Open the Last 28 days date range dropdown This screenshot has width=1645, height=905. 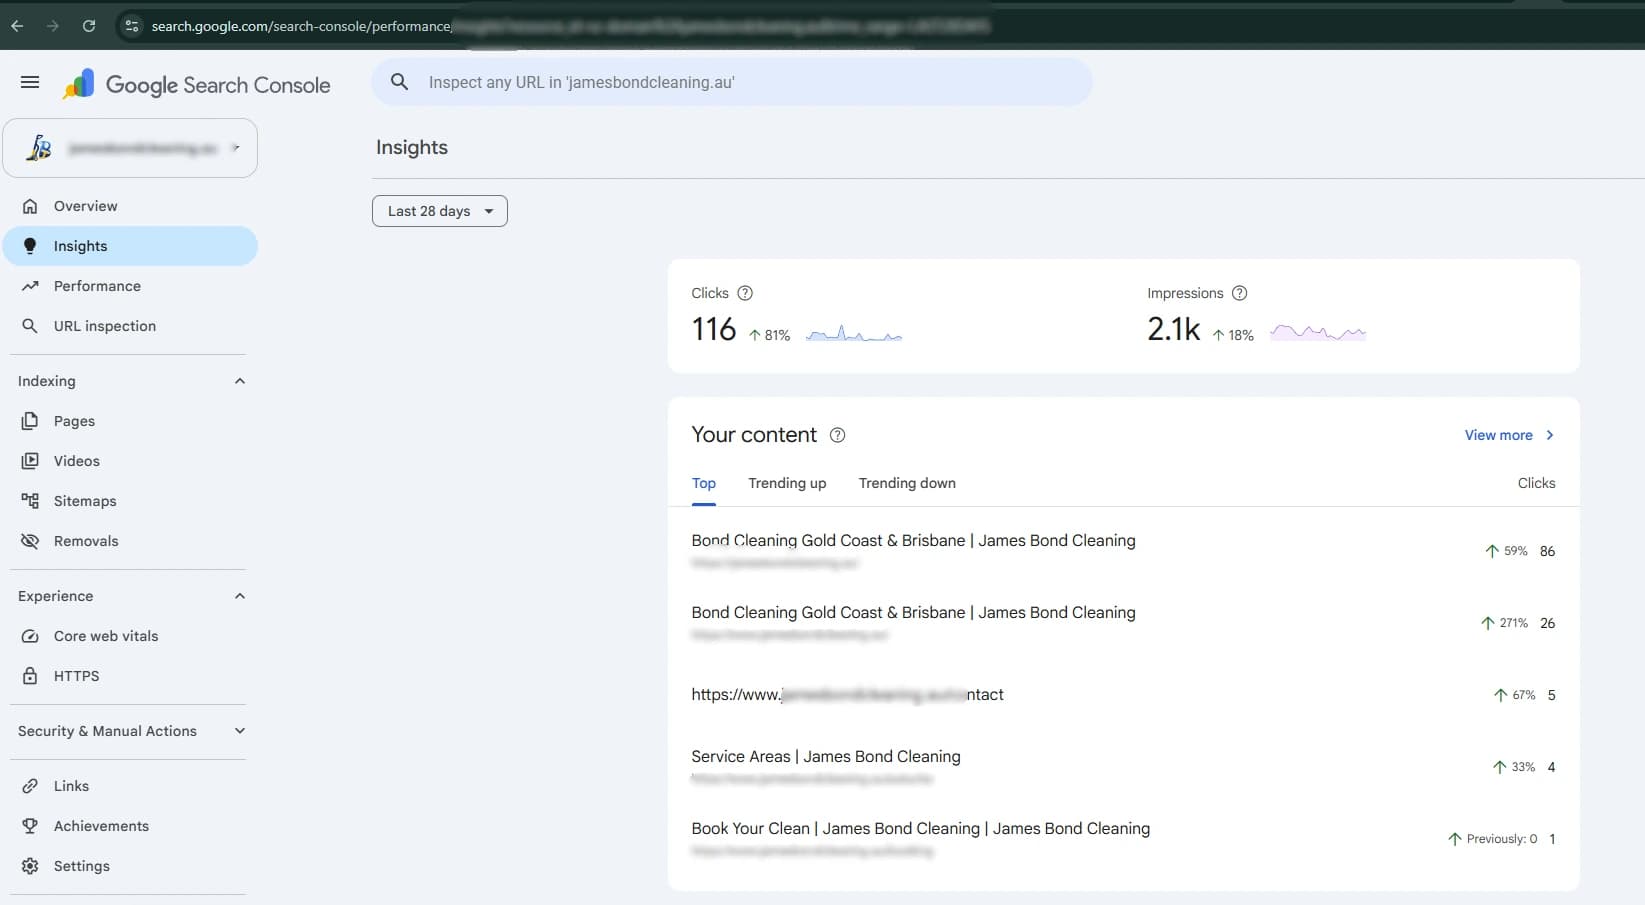(440, 211)
